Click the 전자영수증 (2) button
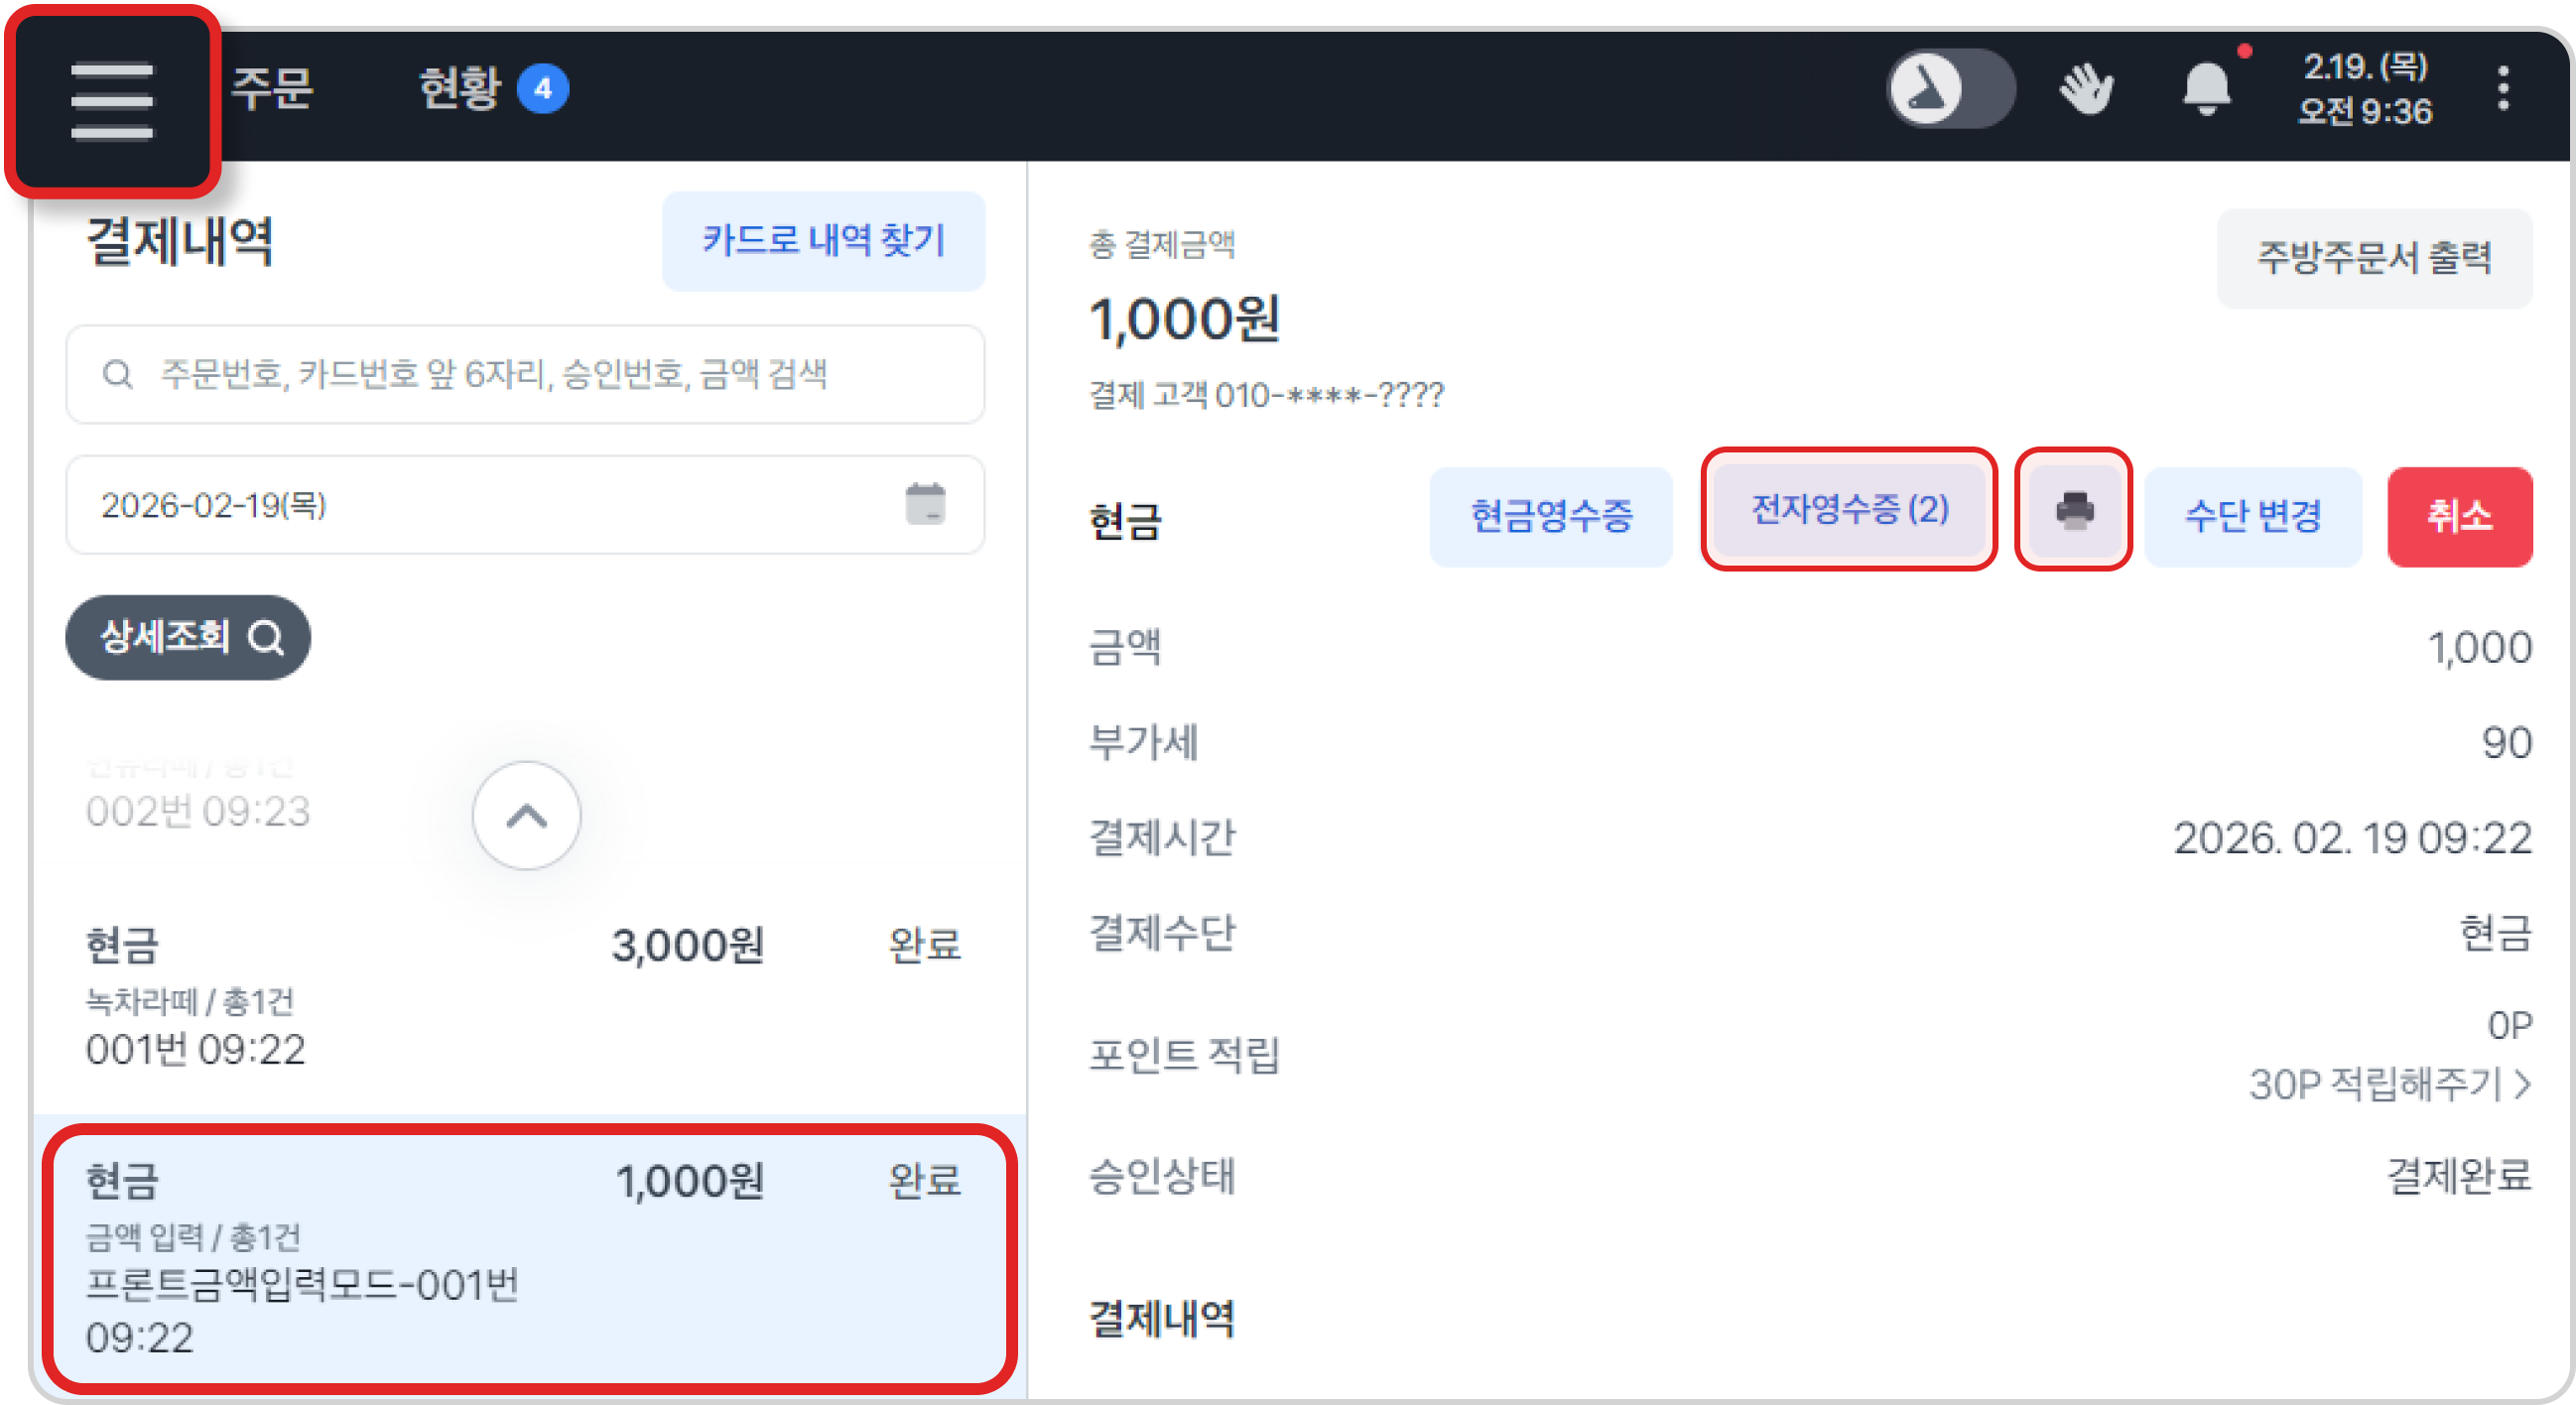 click(x=1849, y=510)
